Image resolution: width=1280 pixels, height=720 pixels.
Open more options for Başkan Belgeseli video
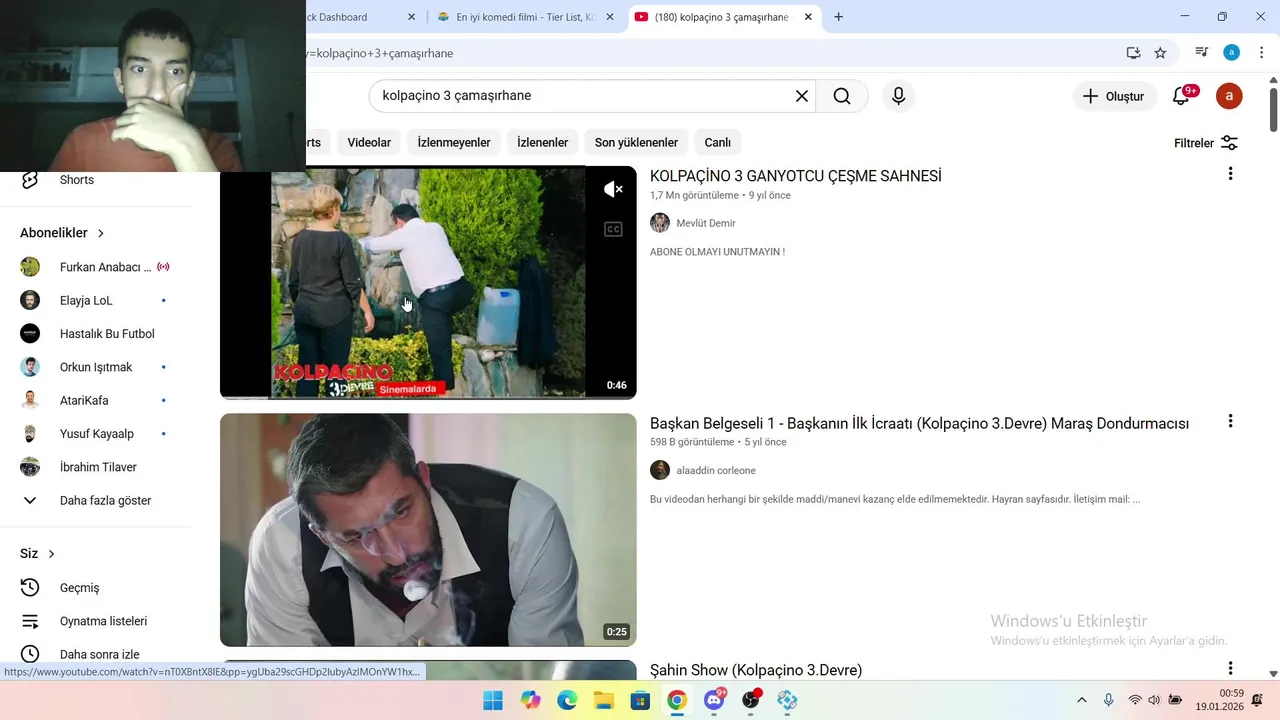pos(1230,421)
